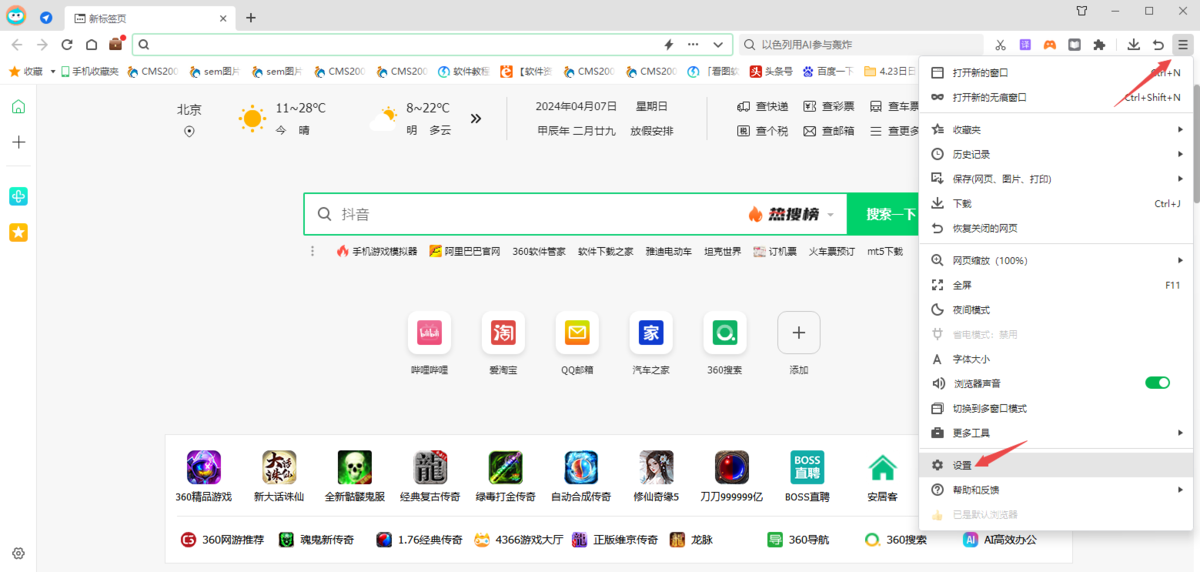The image size is (1200, 572).
Task: Expand the 历史记录 submenu
Action: 1055,154
